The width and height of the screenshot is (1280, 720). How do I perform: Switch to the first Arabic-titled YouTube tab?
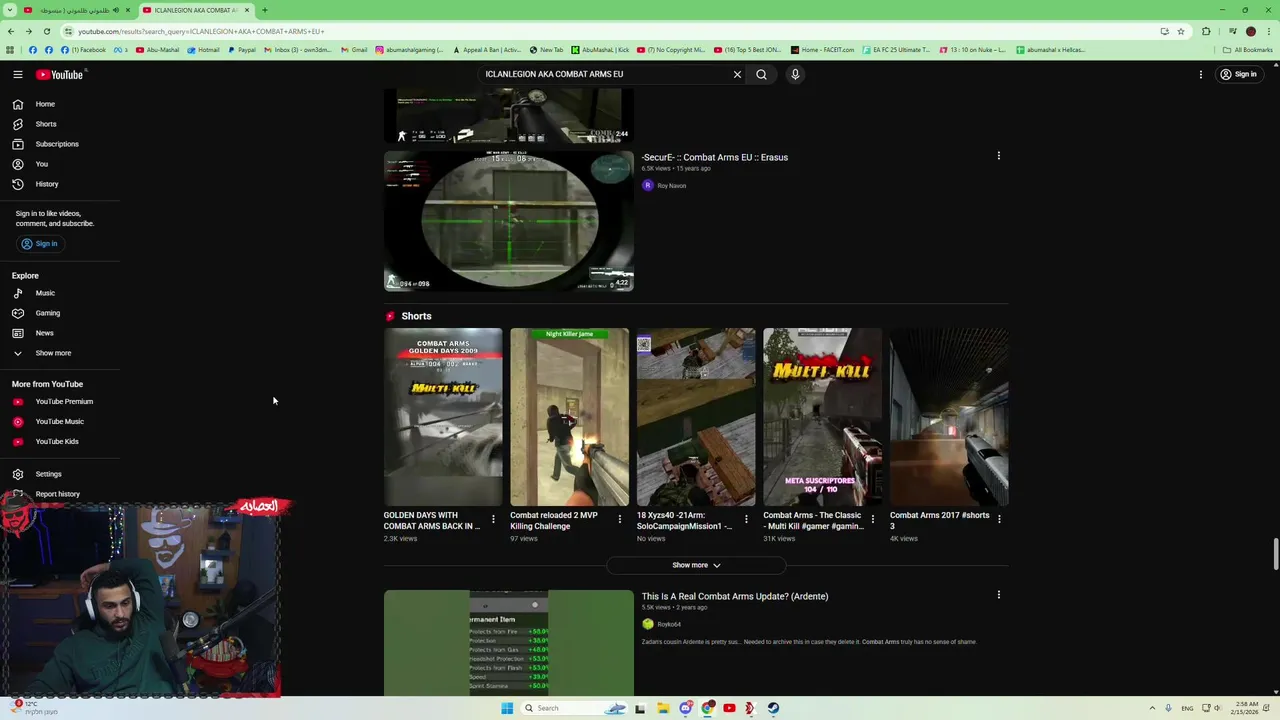[75, 10]
